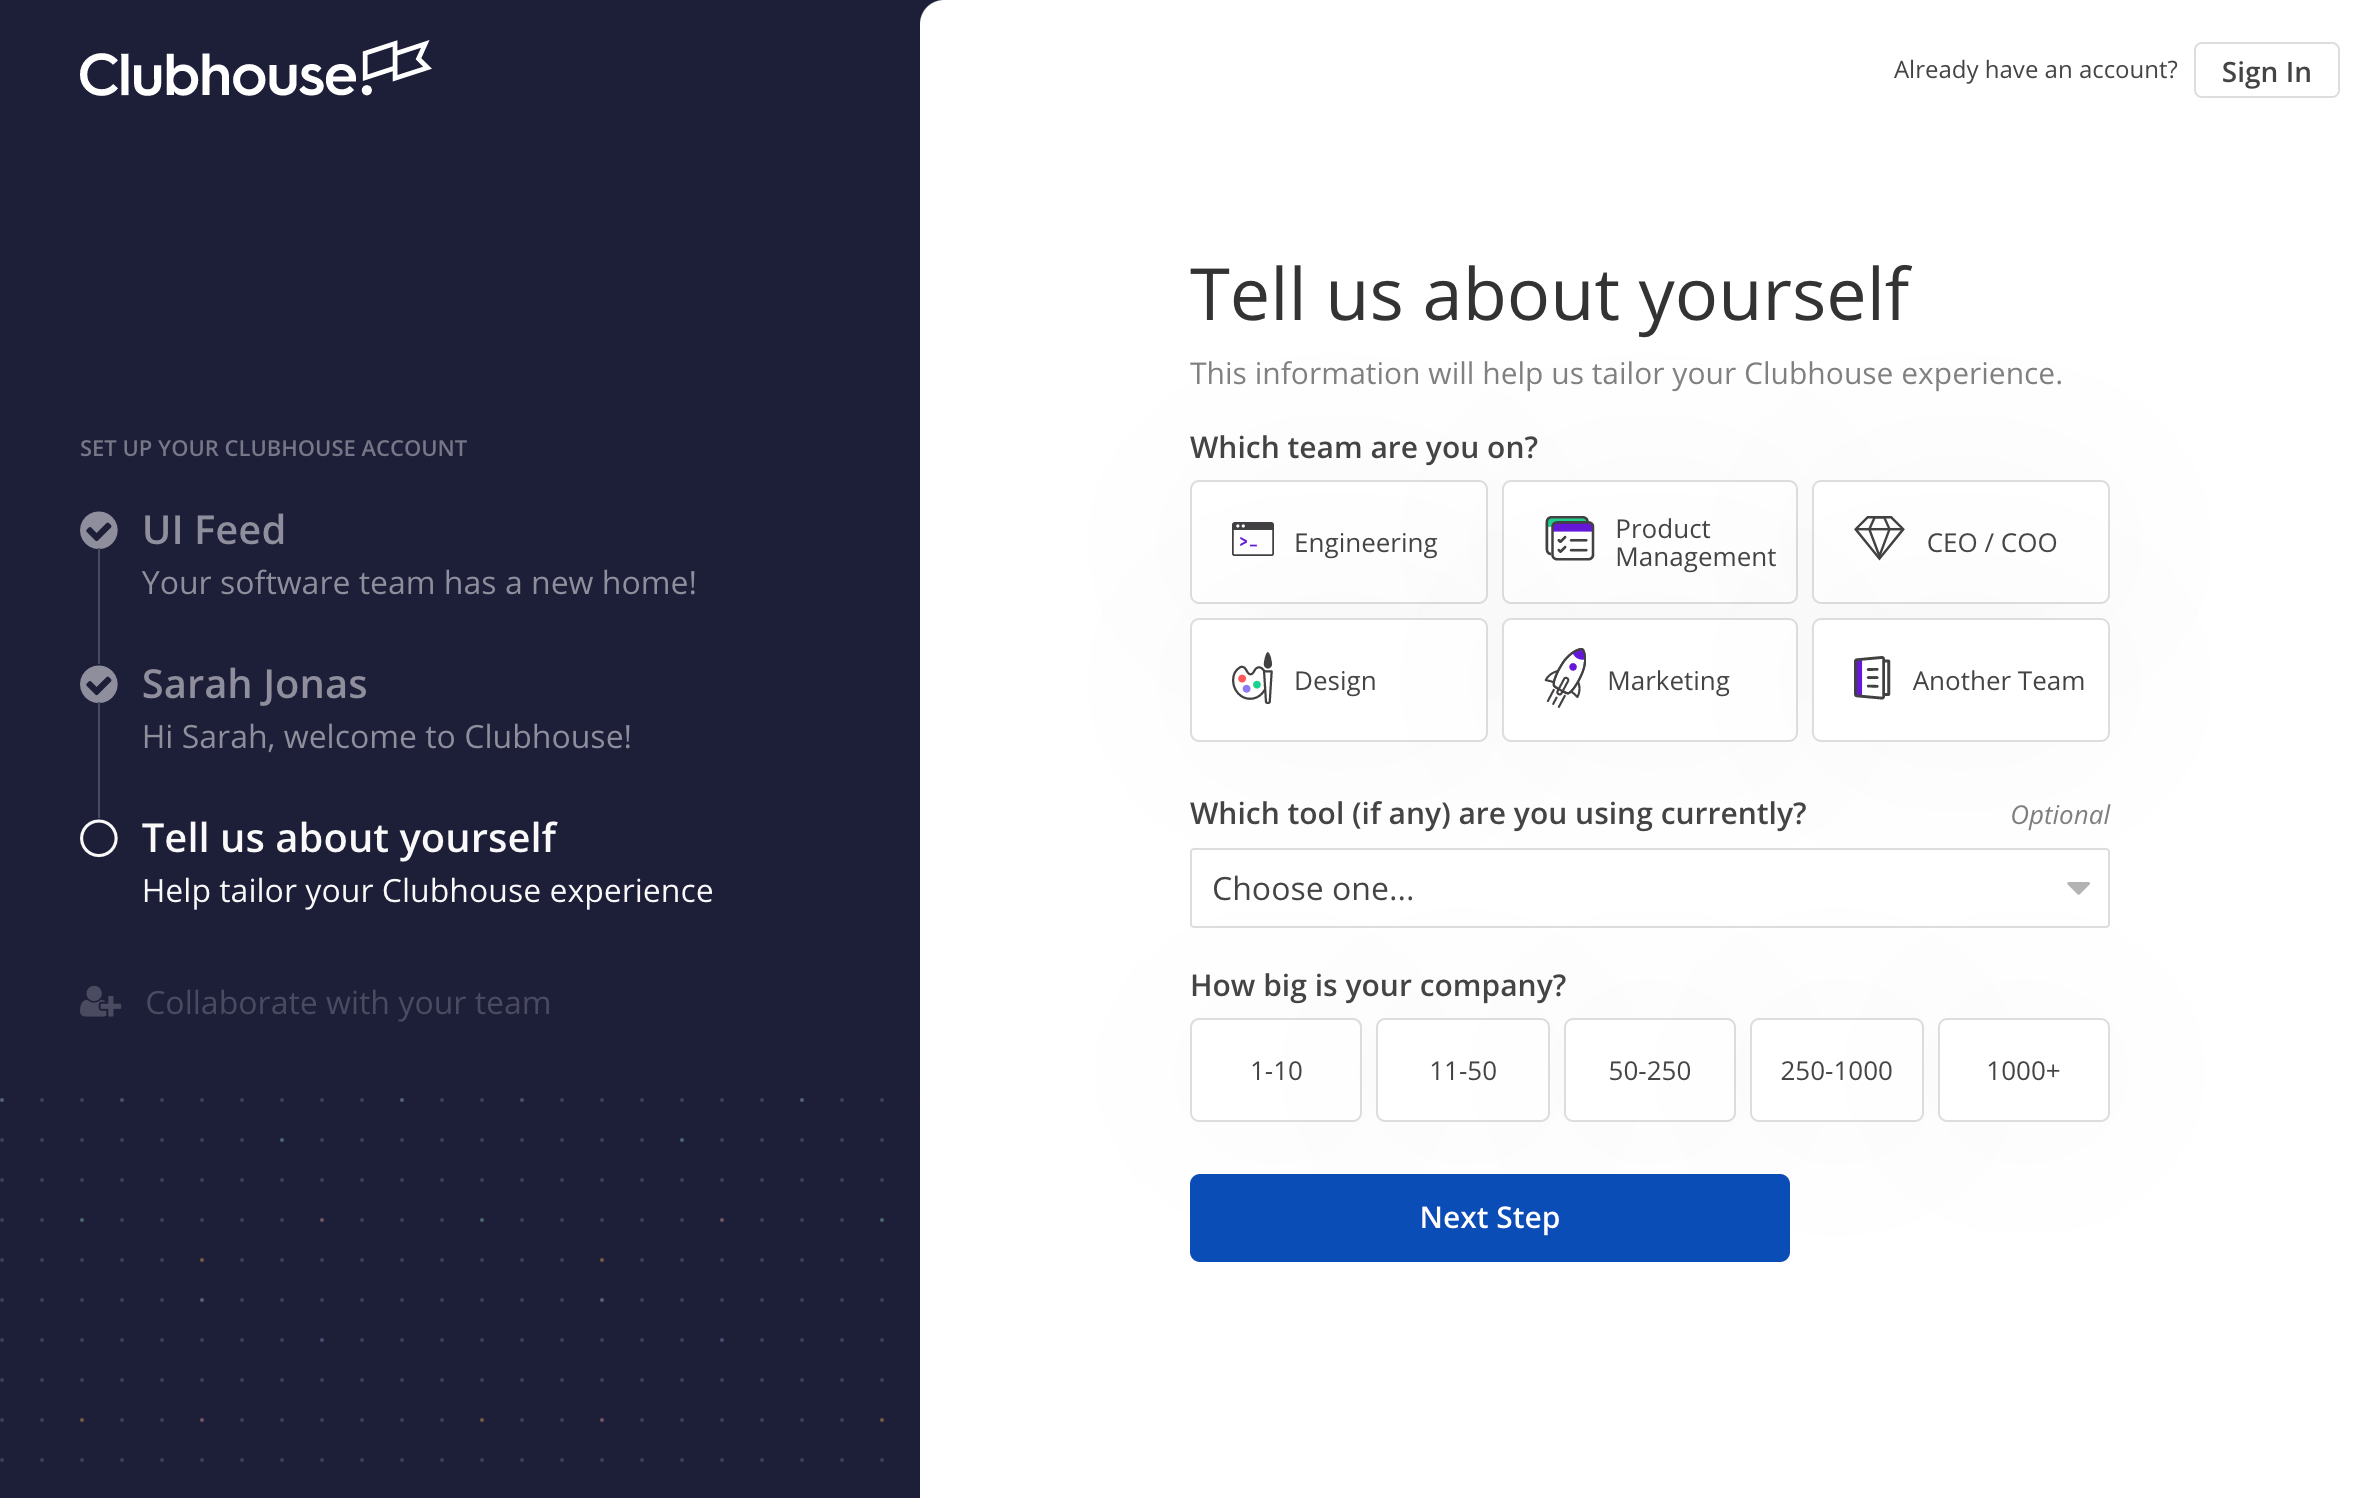This screenshot has width=2380, height=1498.
Task: Click the Collaborate with your team step
Action: [x=345, y=1003]
